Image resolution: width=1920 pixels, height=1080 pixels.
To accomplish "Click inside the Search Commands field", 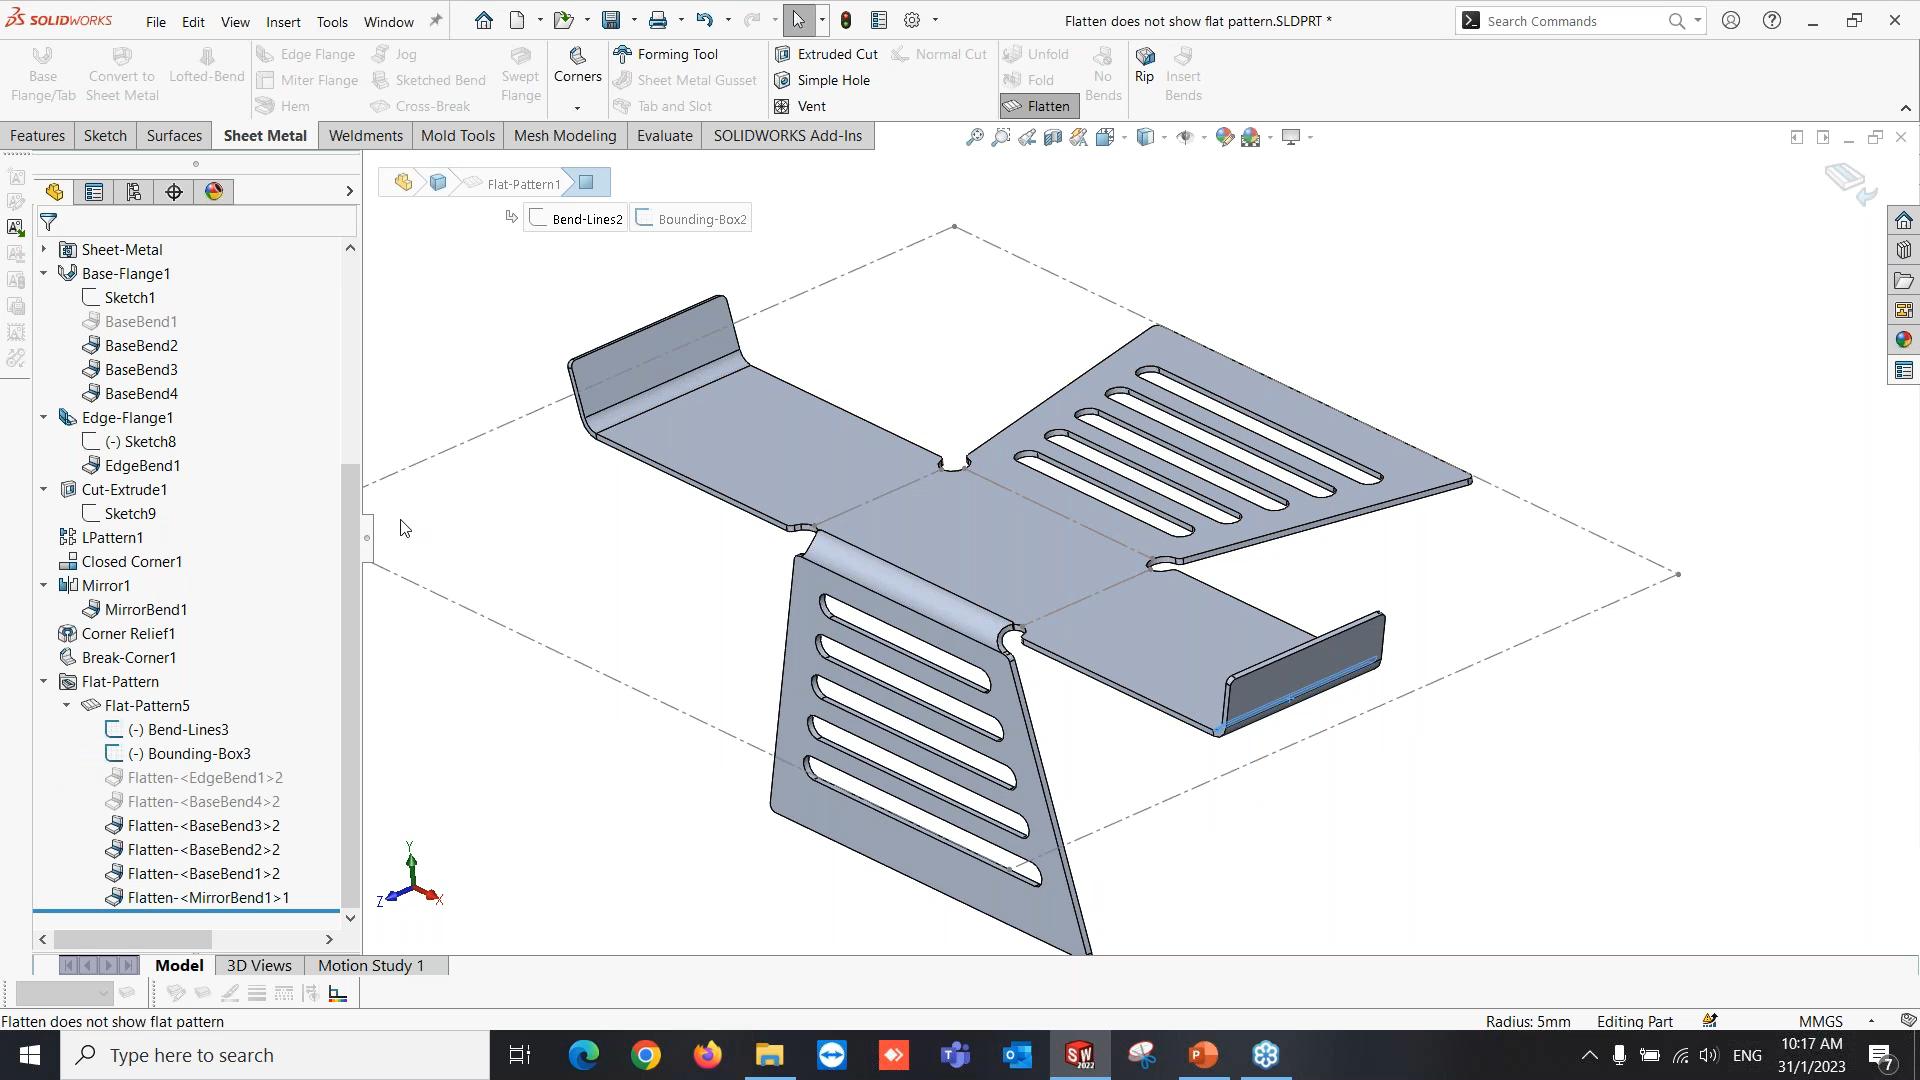I will pyautogui.click(x=1570, y=20).
